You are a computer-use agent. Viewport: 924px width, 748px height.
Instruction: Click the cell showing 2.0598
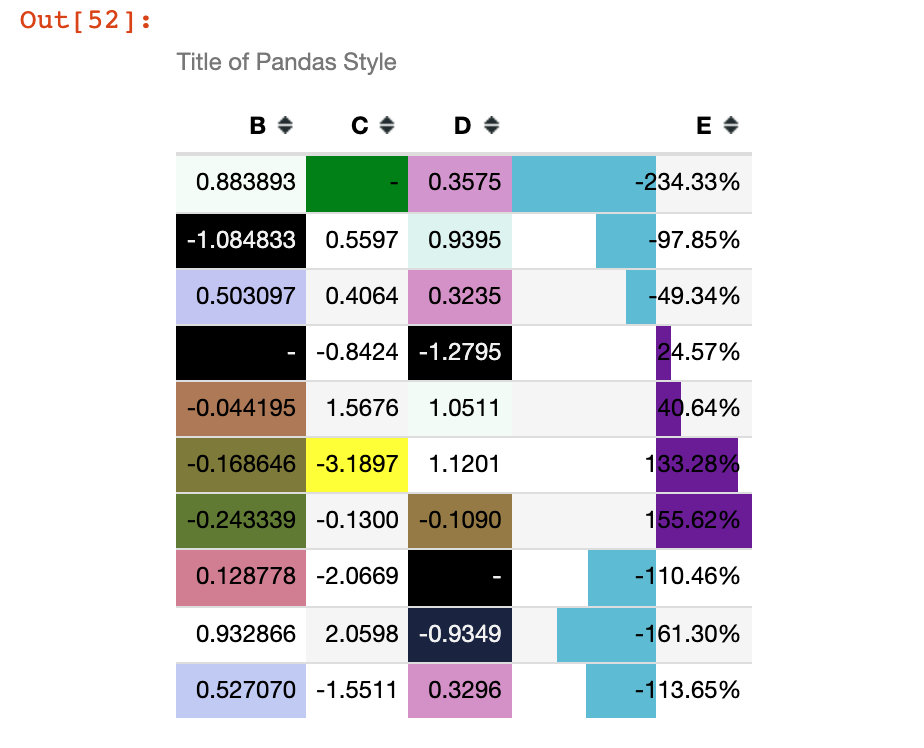pos(357,634)
